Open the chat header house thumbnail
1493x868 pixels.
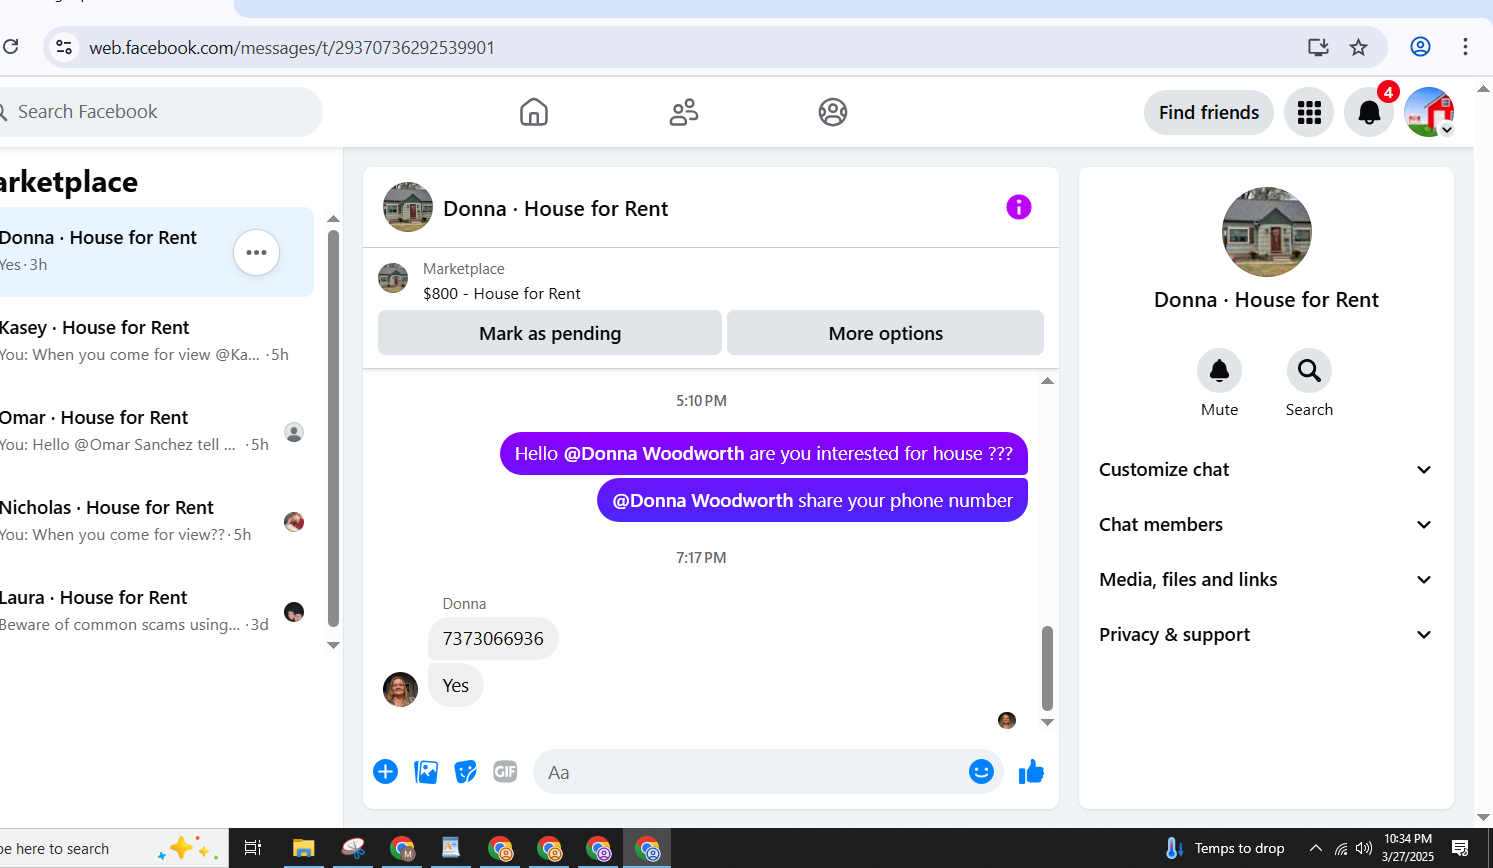coord(408,207)
